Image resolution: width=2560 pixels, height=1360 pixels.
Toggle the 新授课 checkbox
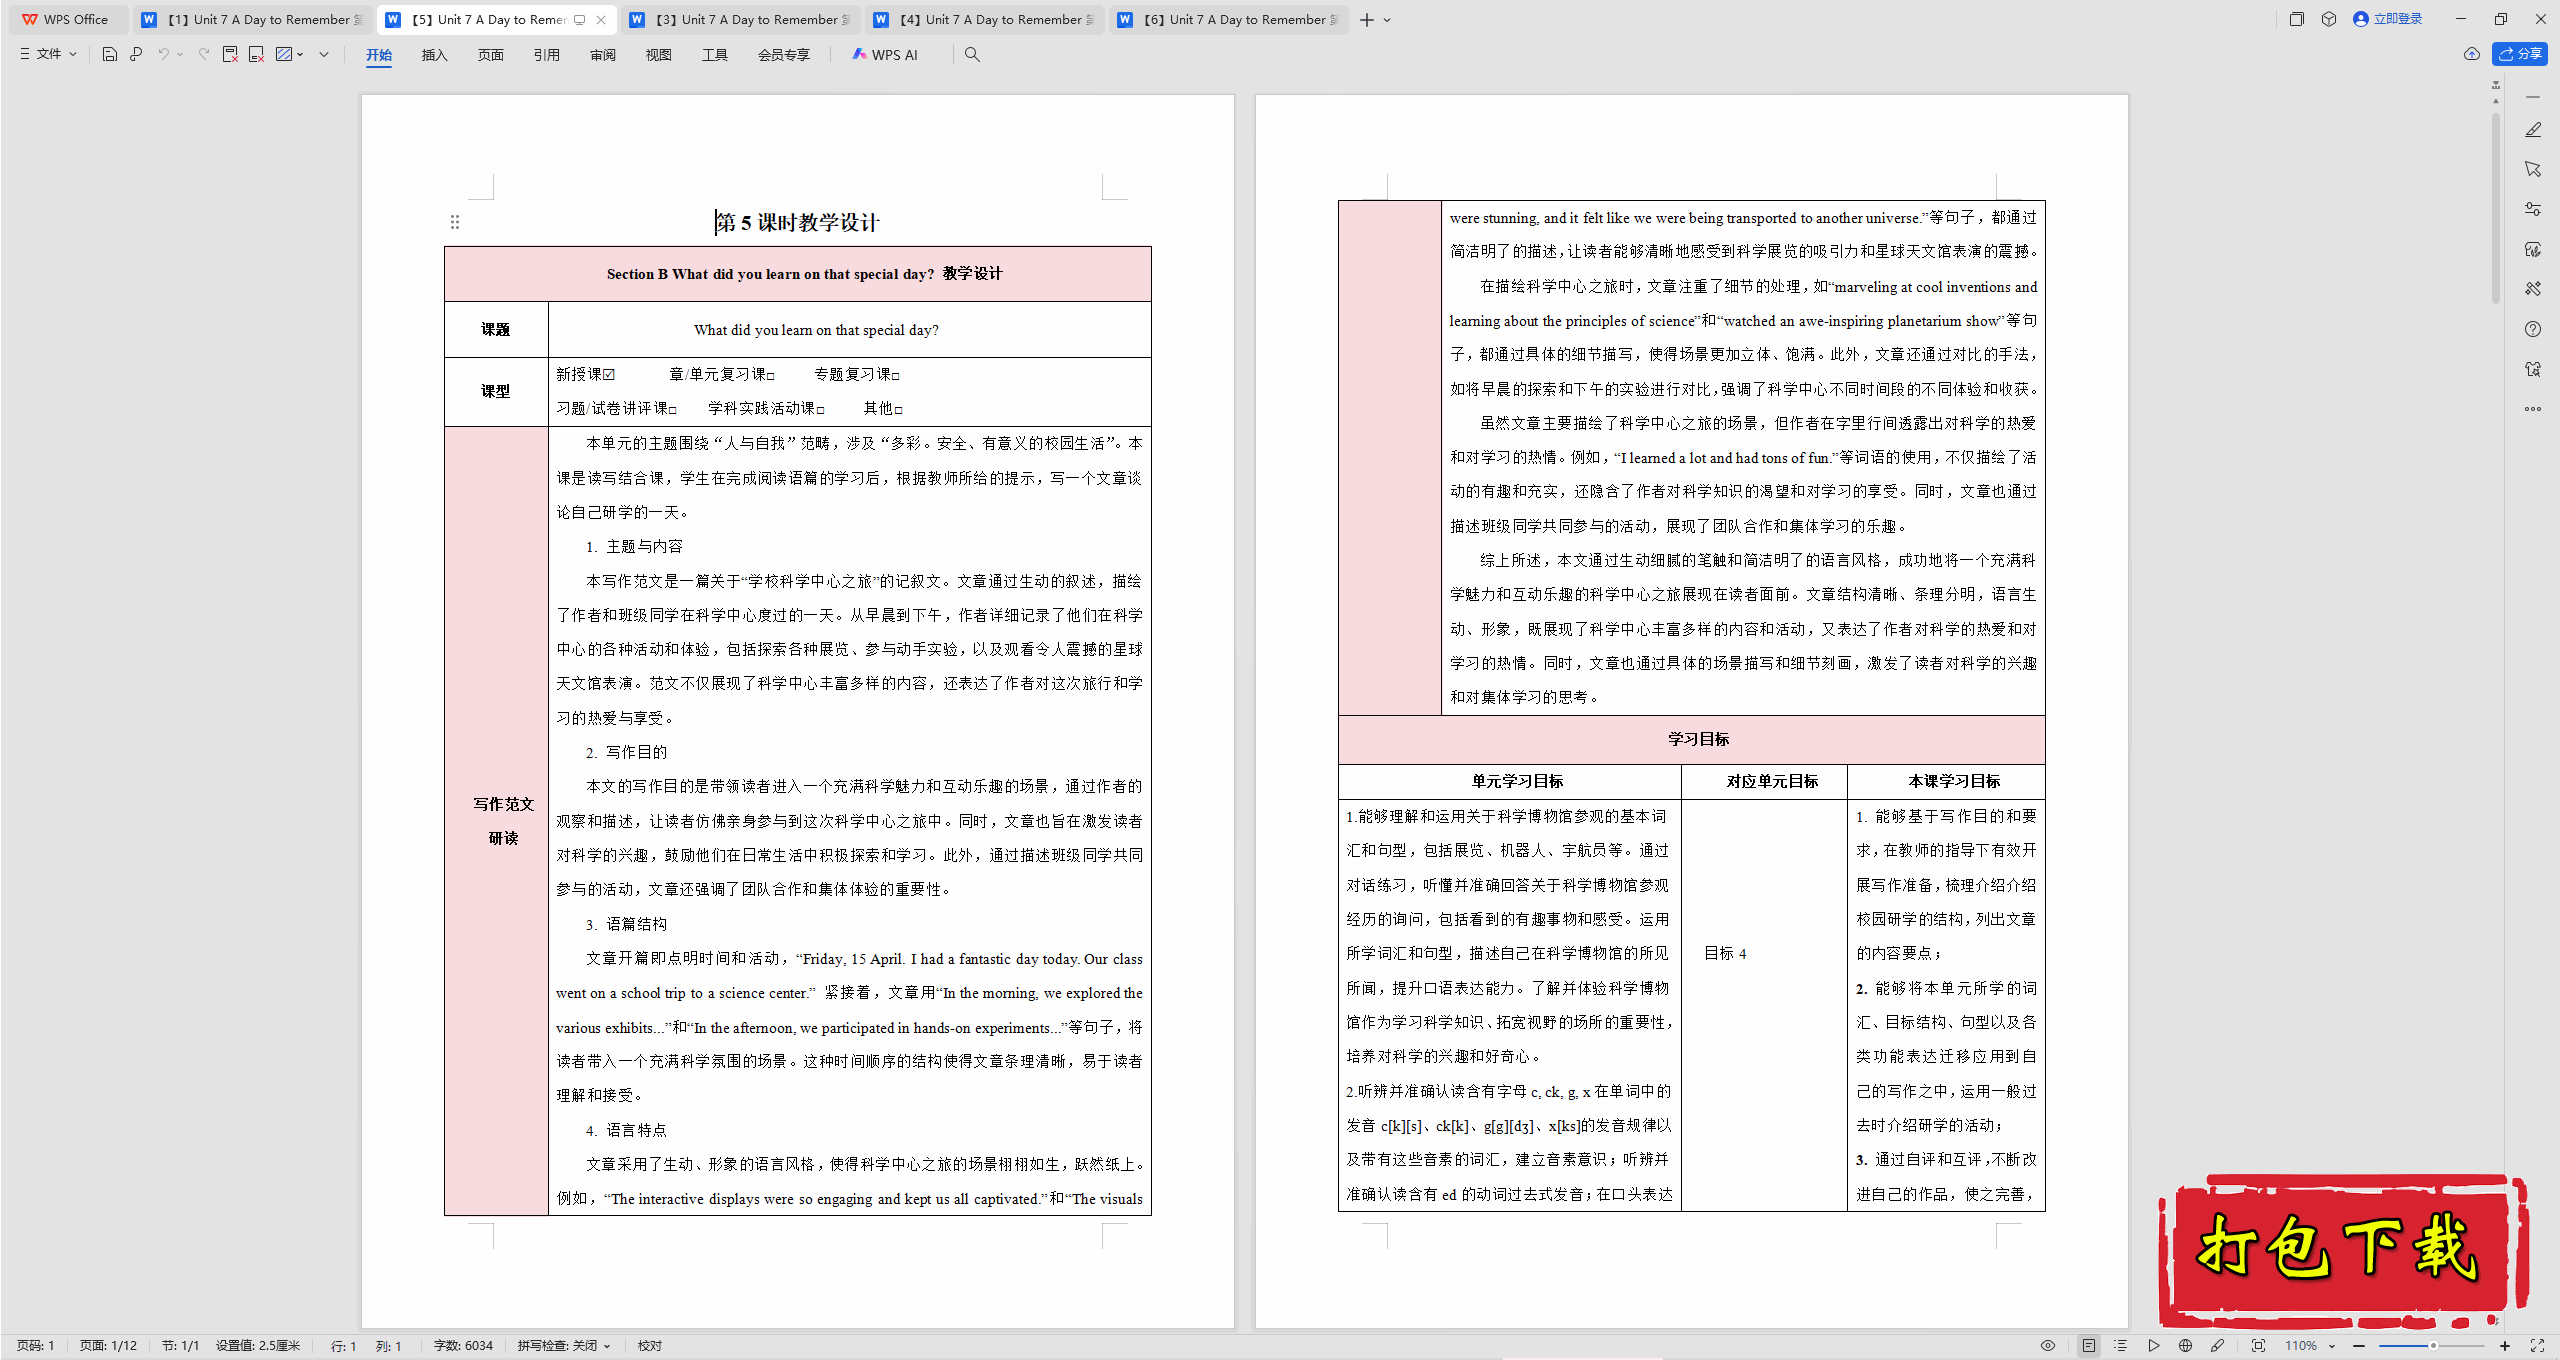[x=609, y=374]
